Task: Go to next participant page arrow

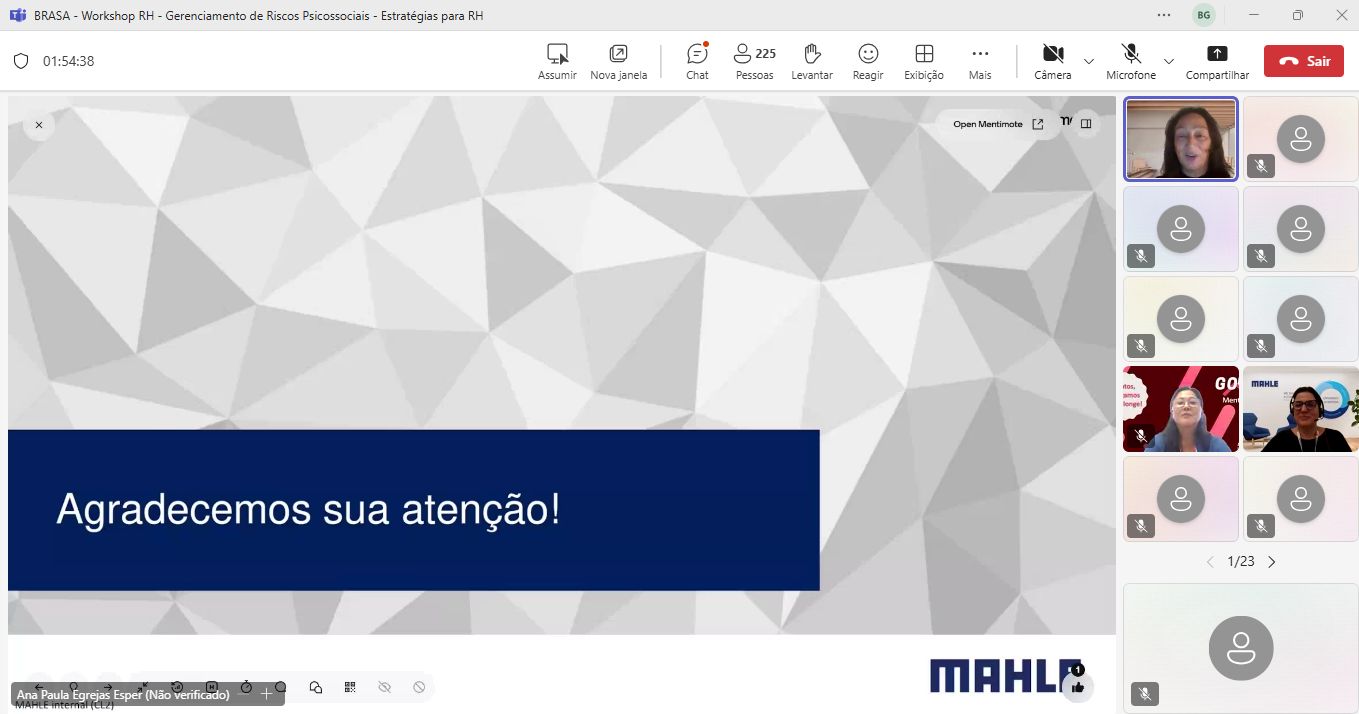Action: pos(1272,562)
